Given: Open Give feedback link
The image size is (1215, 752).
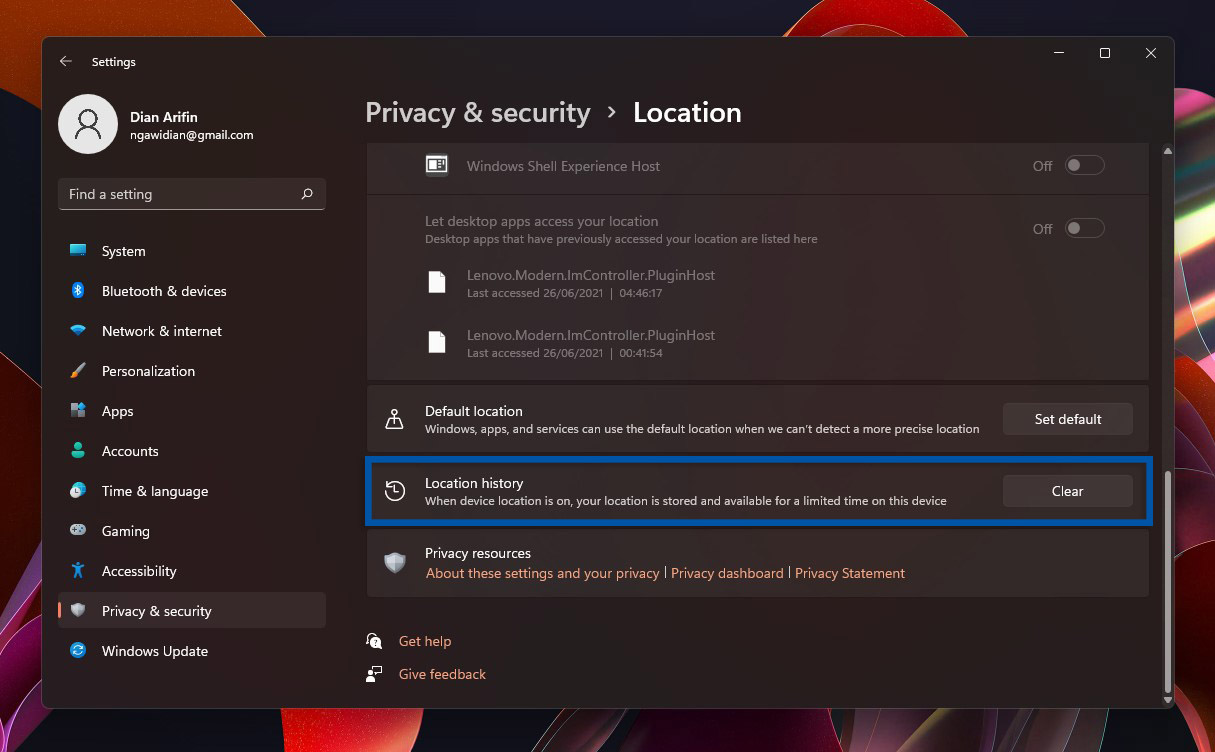Looking at the screenshot, I should pyautogui.click(x=442, y=674).
